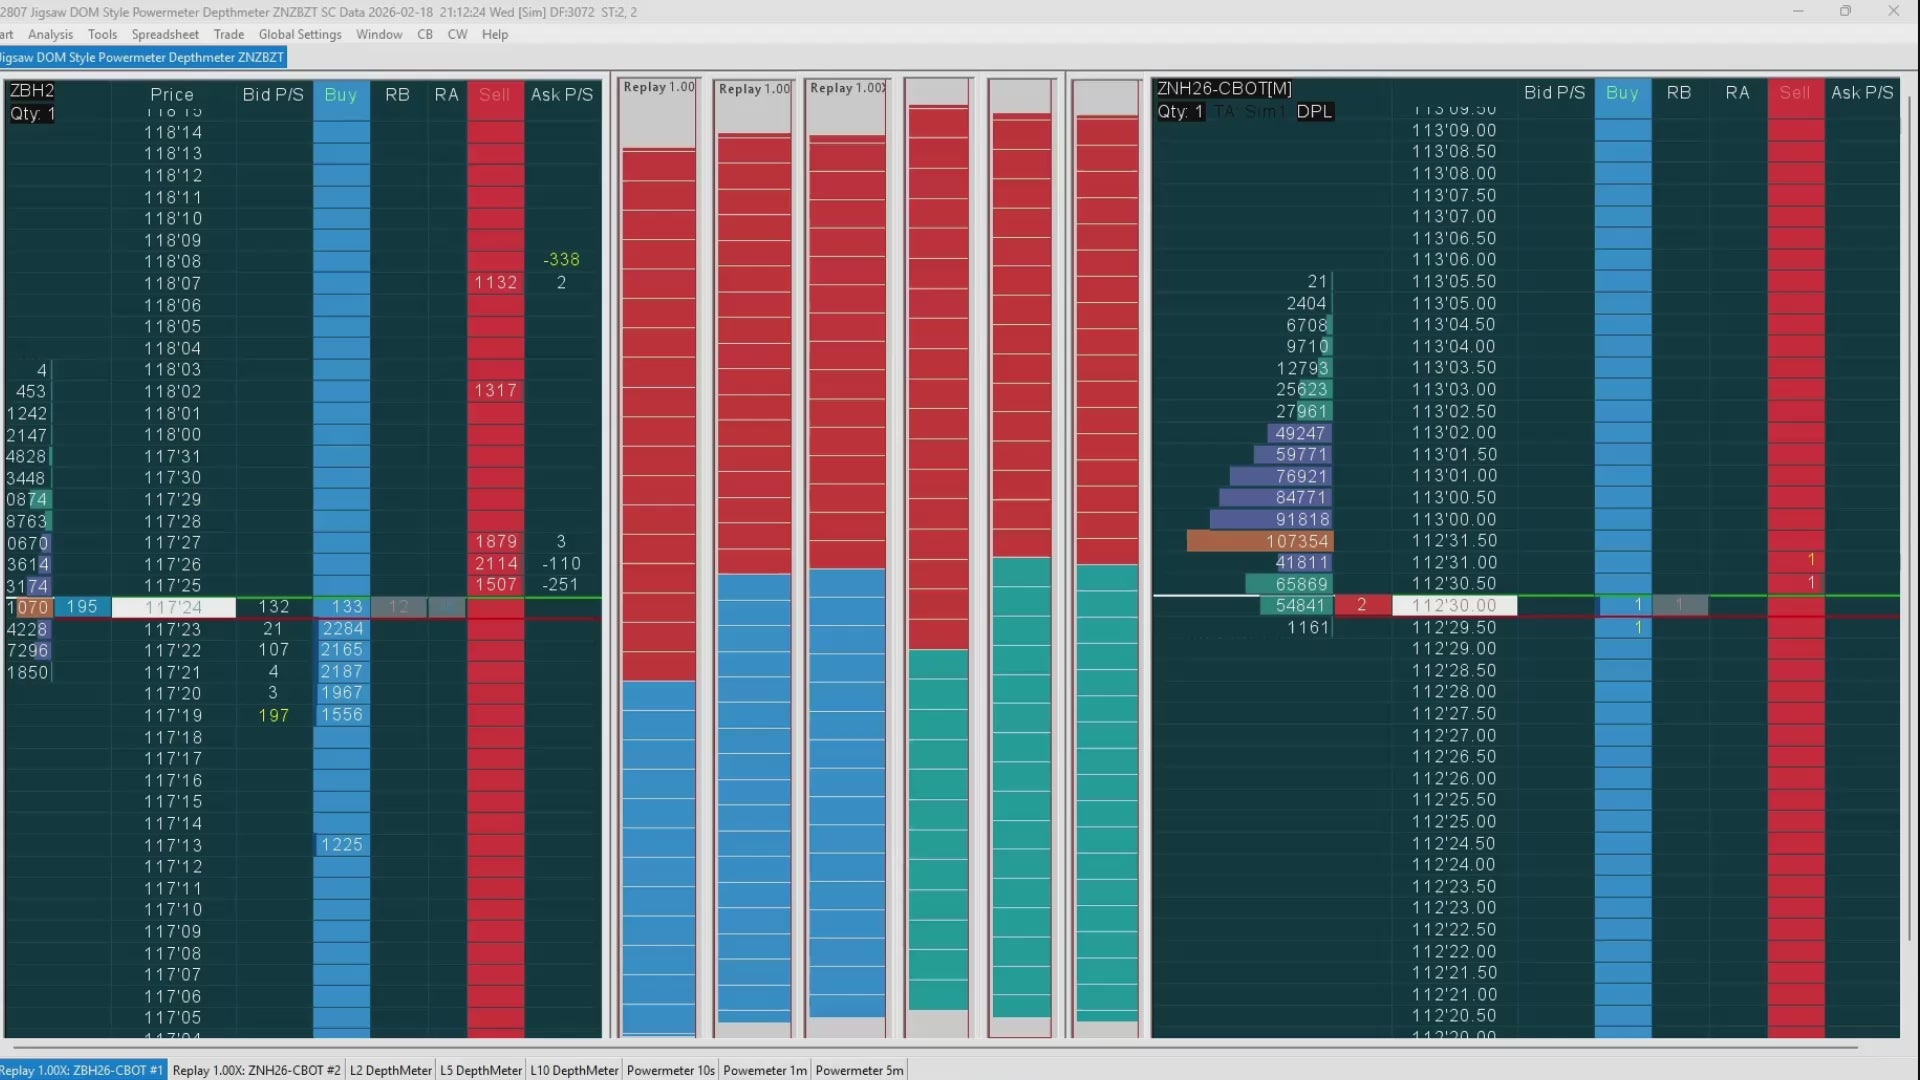The image size is (1920, 1080).
Task: Open the Window menu
Action: pos(379,34)
